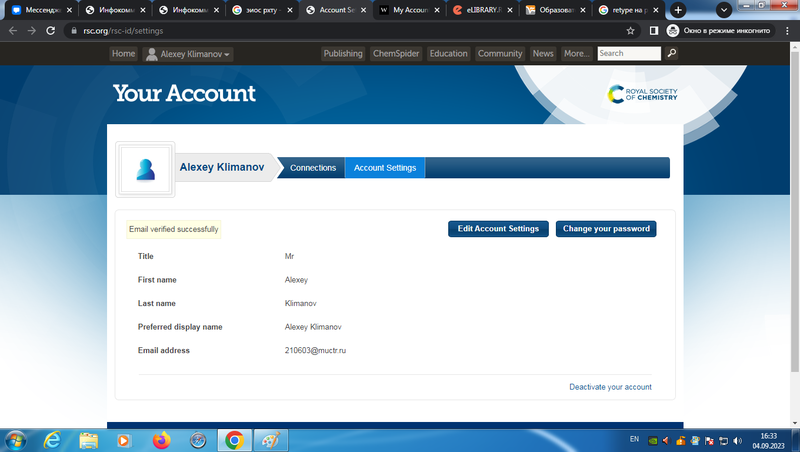
Task: Click the profile avatar picture
Action: click(146, 169)
